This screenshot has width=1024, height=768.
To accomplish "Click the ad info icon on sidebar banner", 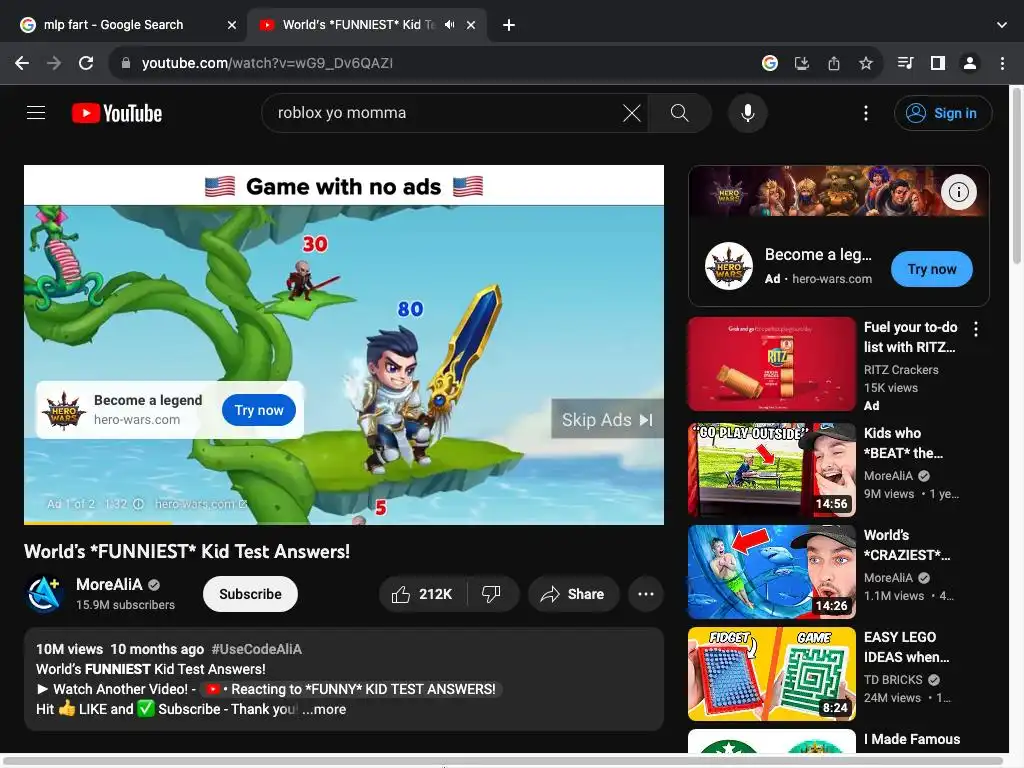I will pos(959,192).
